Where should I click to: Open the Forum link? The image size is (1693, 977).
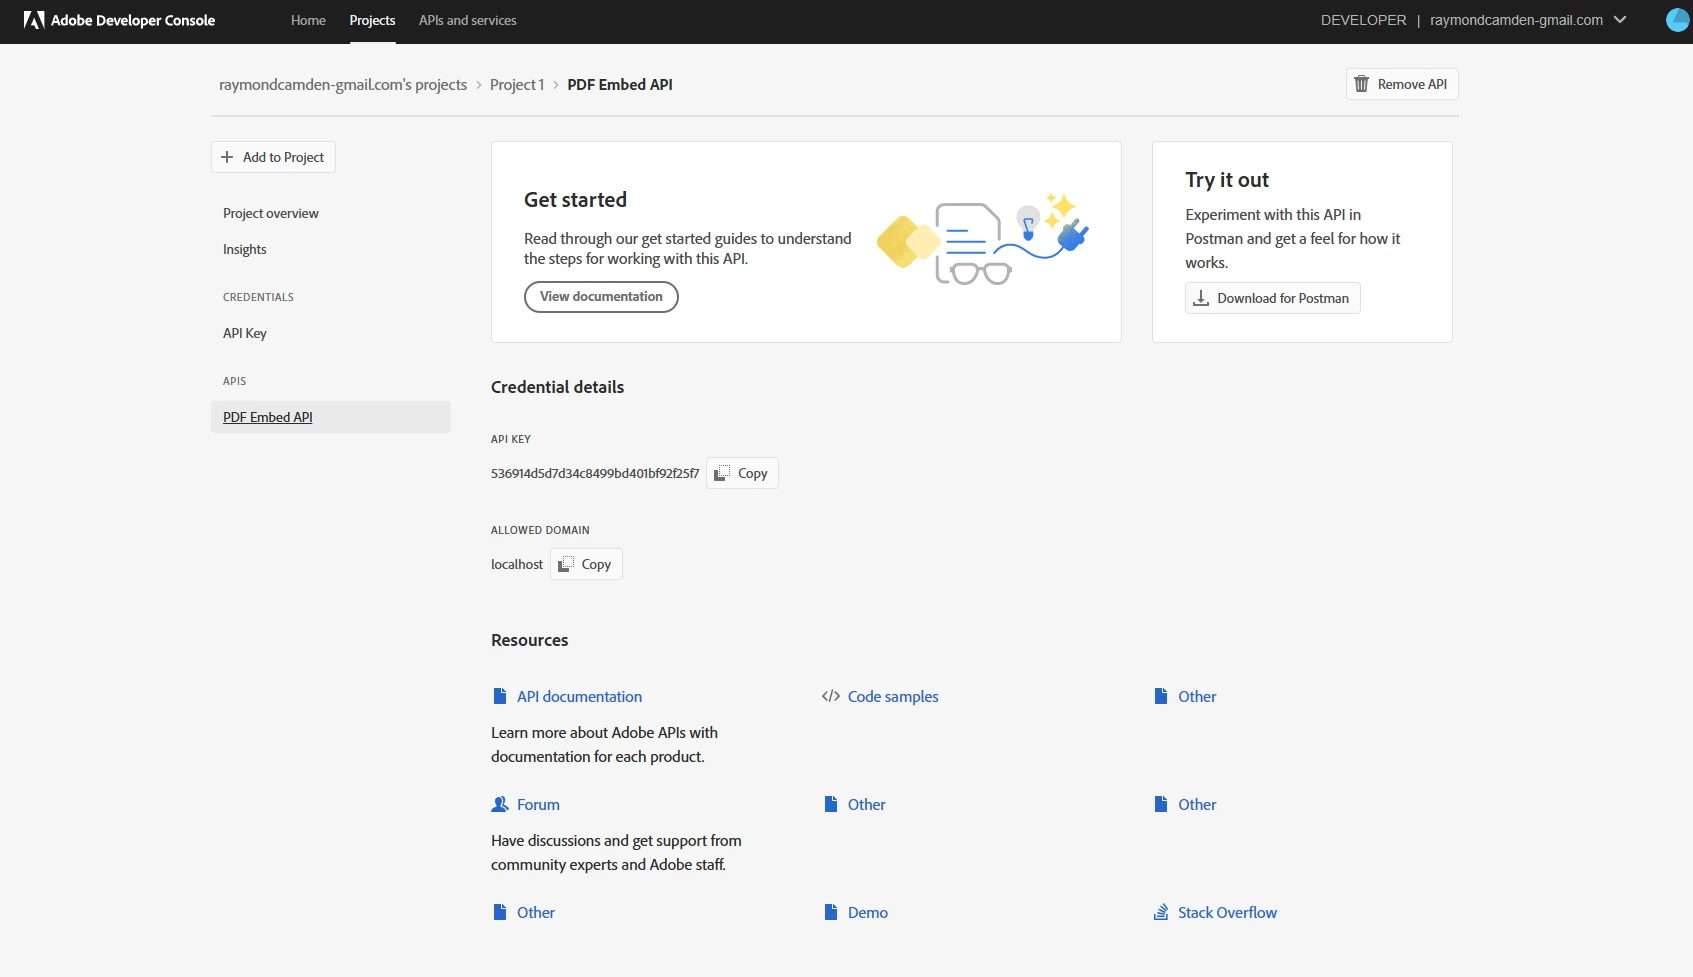[538, 804]
